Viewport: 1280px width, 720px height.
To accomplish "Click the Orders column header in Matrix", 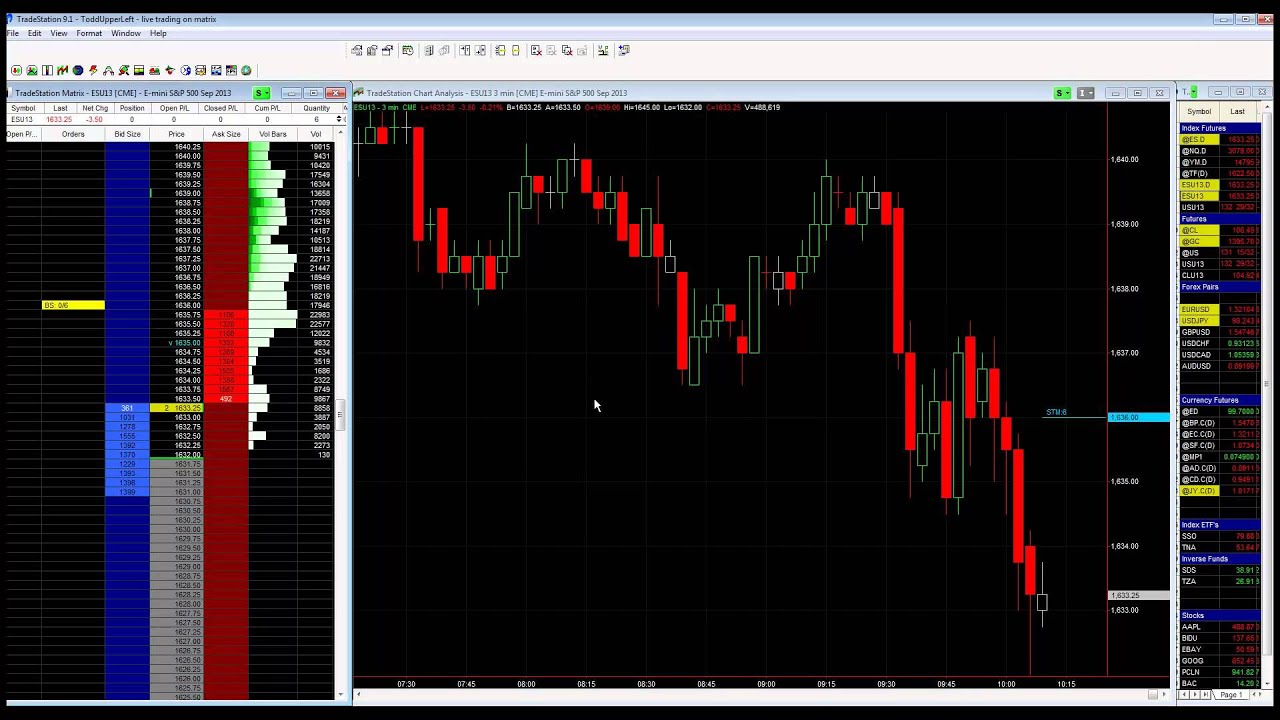I will click(73, 134).
